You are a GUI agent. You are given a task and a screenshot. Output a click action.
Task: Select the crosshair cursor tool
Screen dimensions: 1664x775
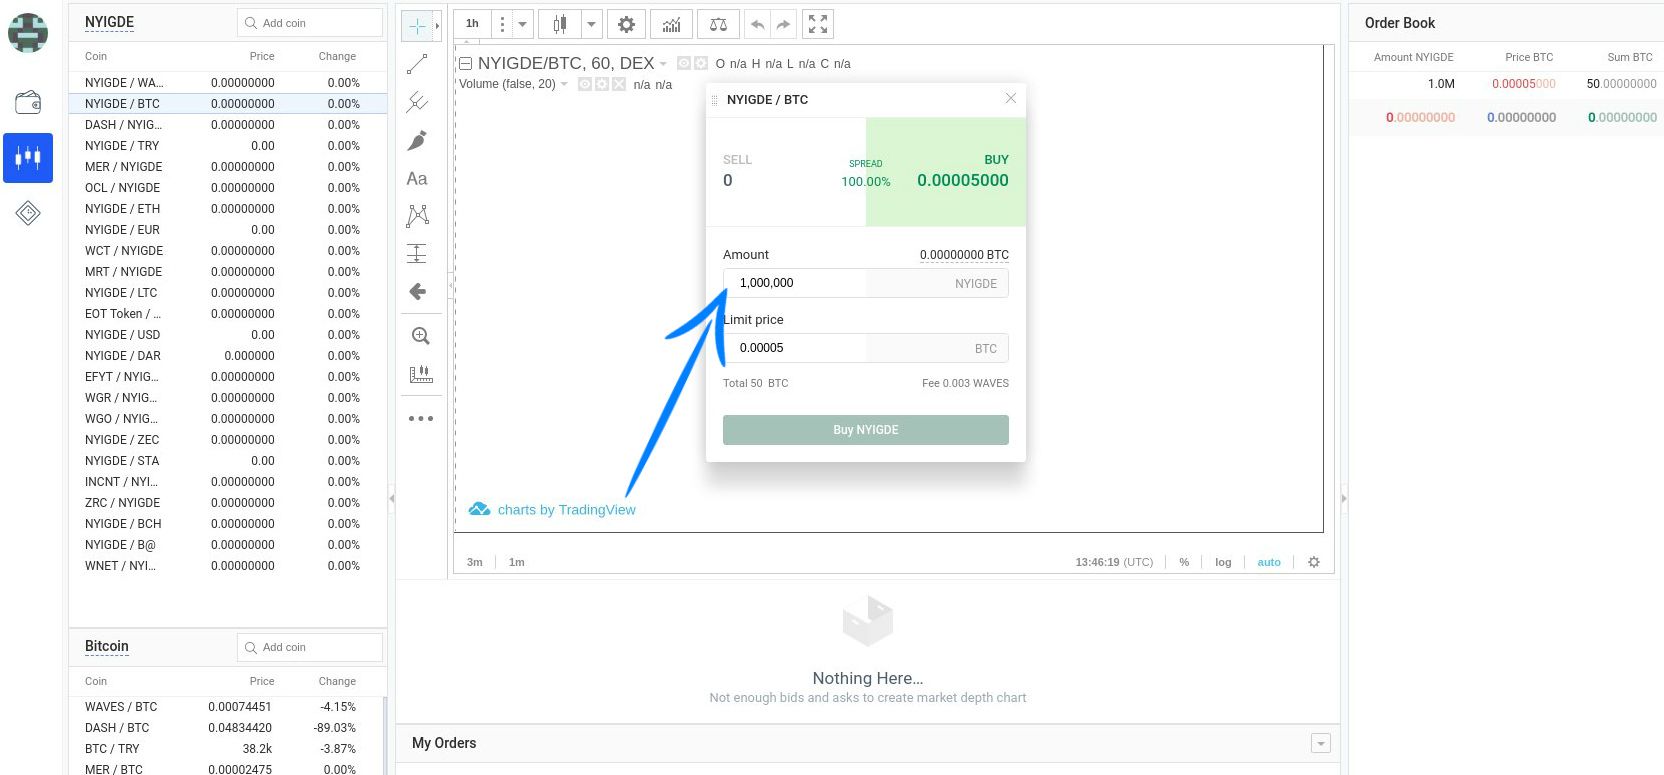(417, 26)
